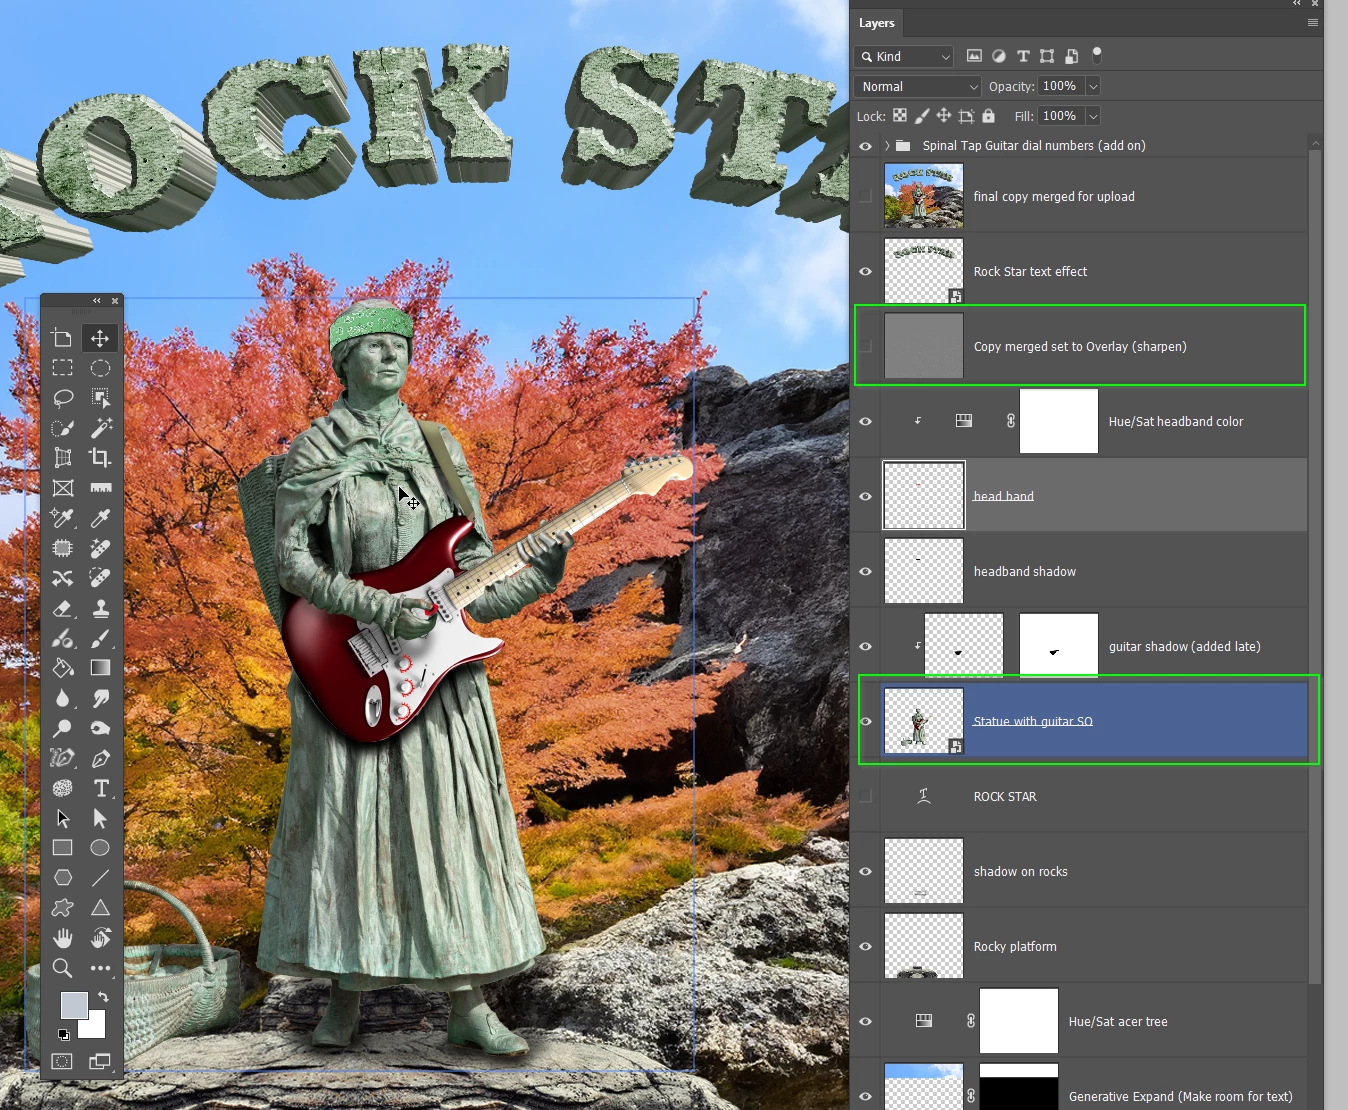Select the Zoom tool
The image size is (1348, 1110).
coord(62,968)
